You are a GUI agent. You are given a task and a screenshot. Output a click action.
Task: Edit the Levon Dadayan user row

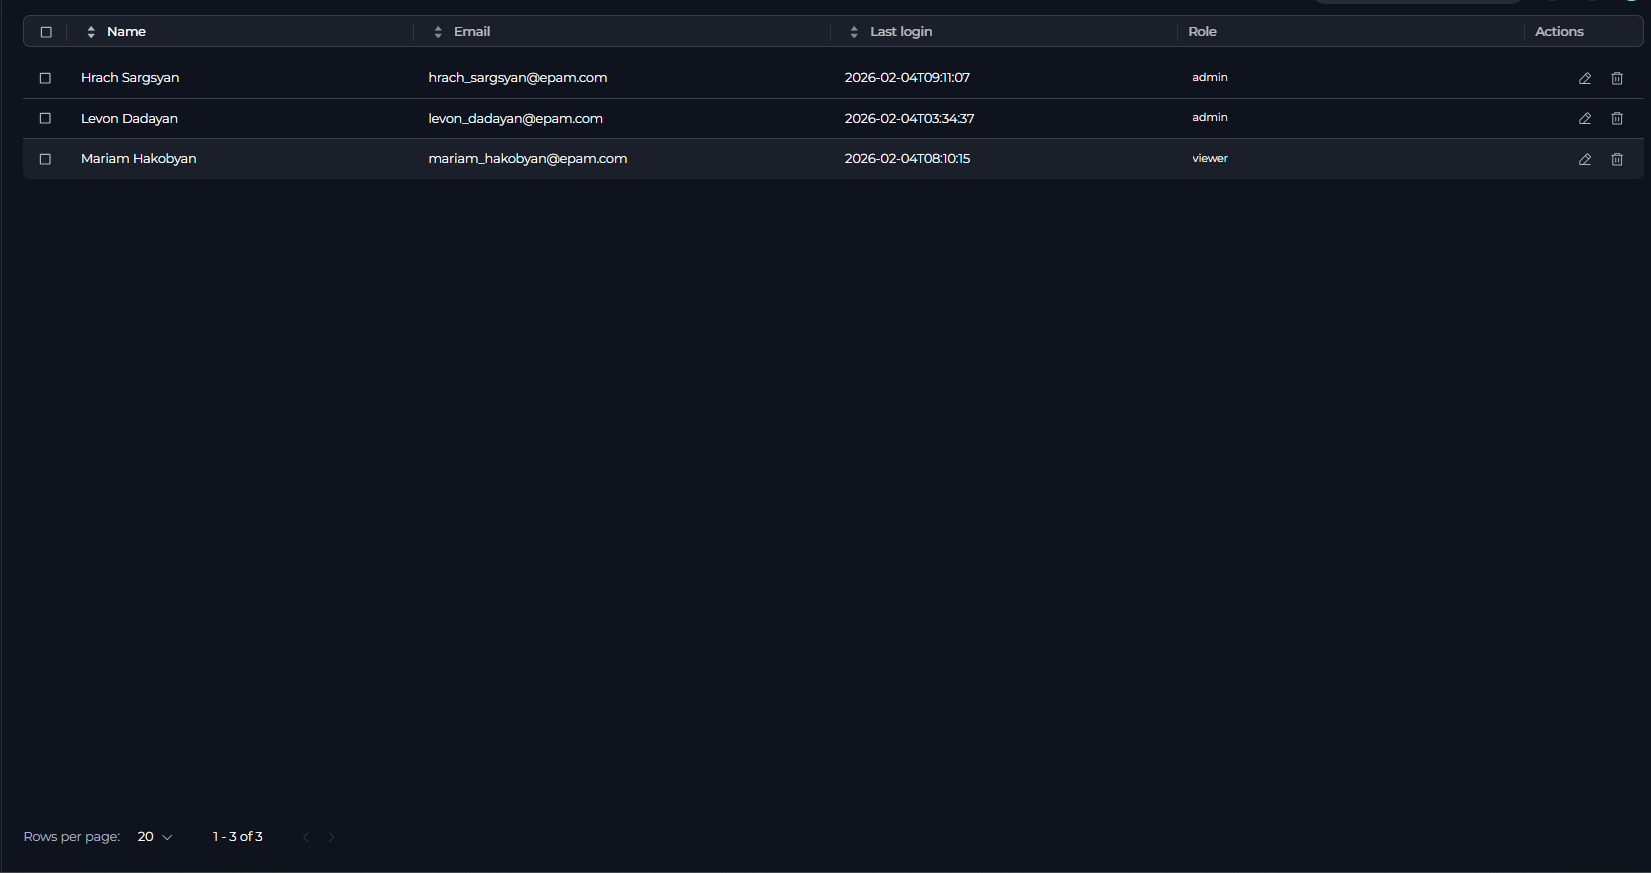[x=1585, y=118]
